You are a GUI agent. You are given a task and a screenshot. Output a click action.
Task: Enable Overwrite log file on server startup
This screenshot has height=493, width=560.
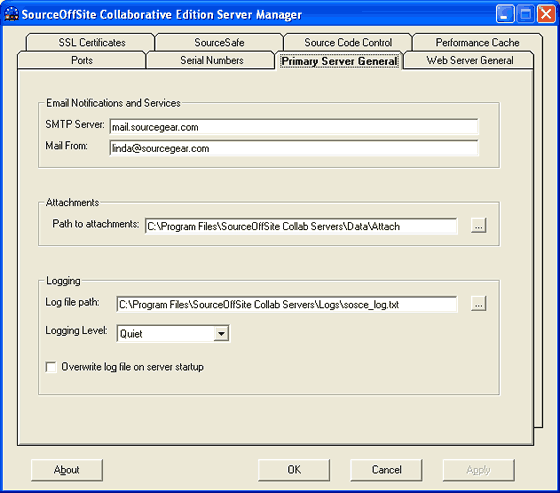[51, 367]
